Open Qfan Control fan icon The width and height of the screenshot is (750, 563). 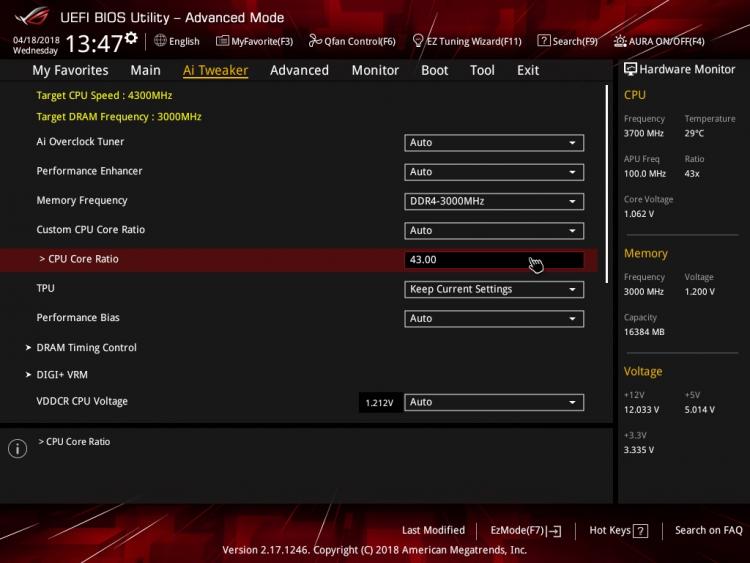[x=315, y=41]
